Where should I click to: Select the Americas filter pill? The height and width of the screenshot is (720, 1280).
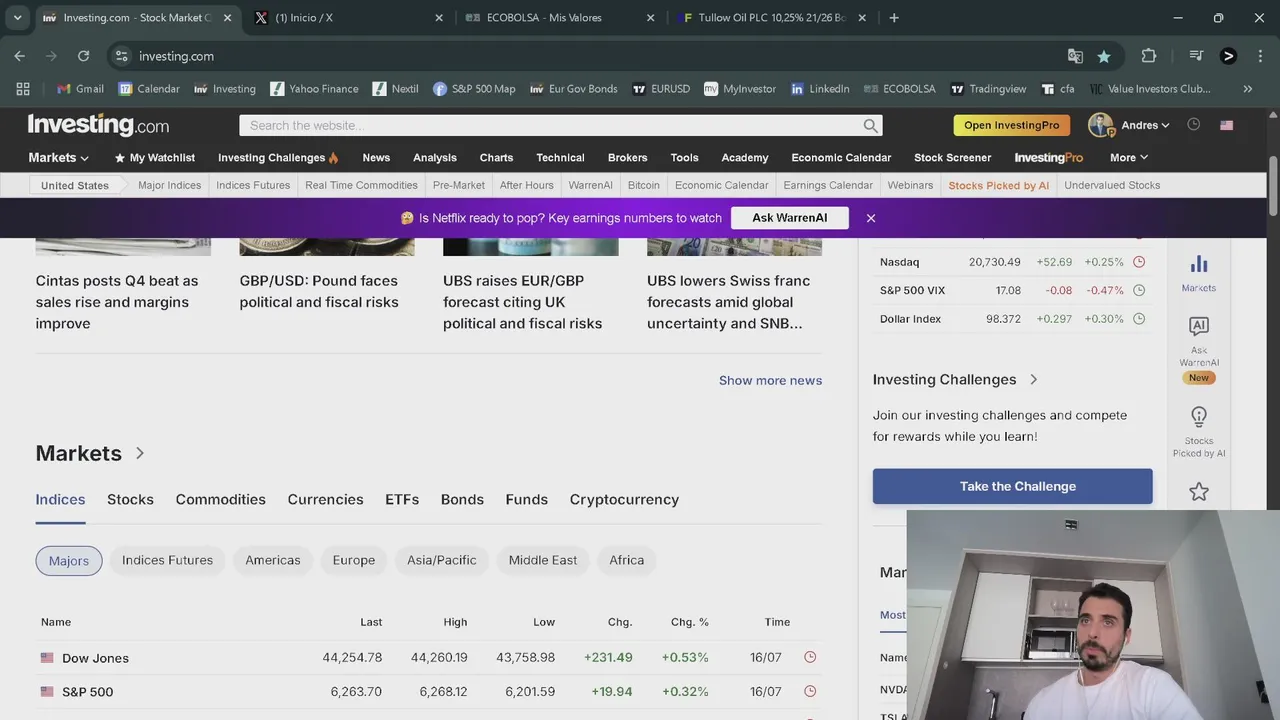click(x=273, y=560)
